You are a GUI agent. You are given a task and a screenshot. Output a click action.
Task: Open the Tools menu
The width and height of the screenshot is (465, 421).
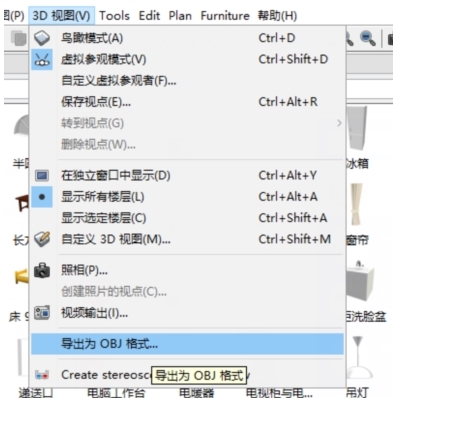click(x=114, y=16)
